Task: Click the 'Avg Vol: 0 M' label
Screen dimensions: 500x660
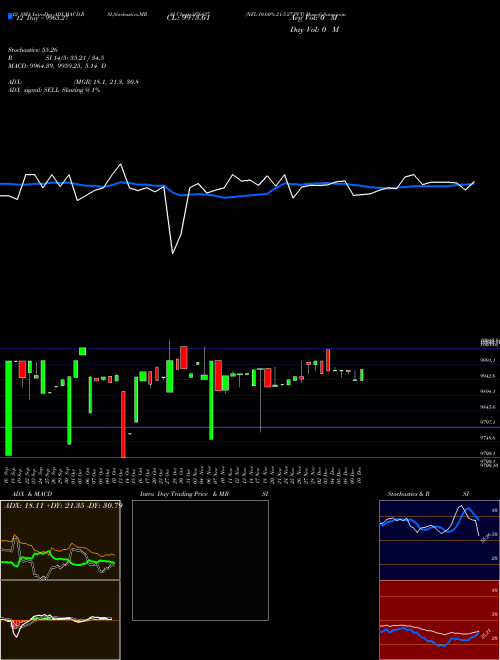Action: 314,17
